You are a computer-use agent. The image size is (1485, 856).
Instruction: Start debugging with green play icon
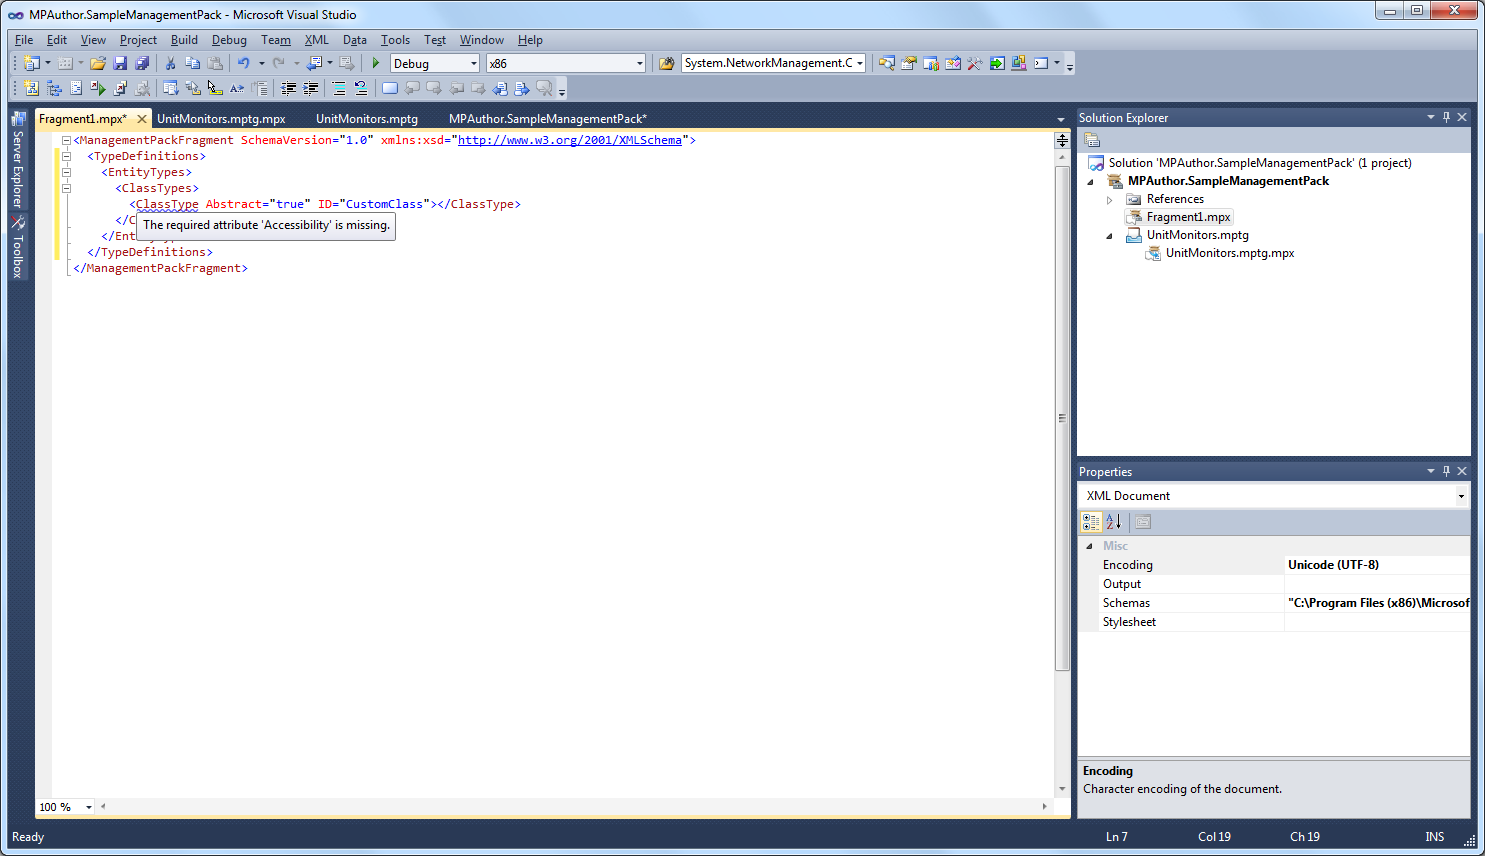pos(376,63)
